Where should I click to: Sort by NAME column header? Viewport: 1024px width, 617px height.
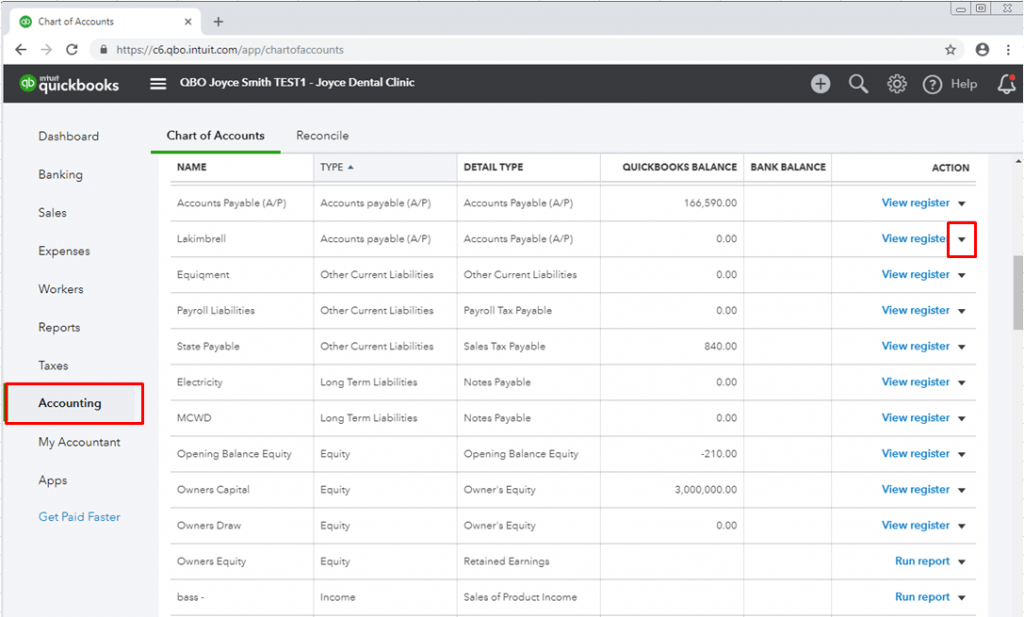[191, 167]
